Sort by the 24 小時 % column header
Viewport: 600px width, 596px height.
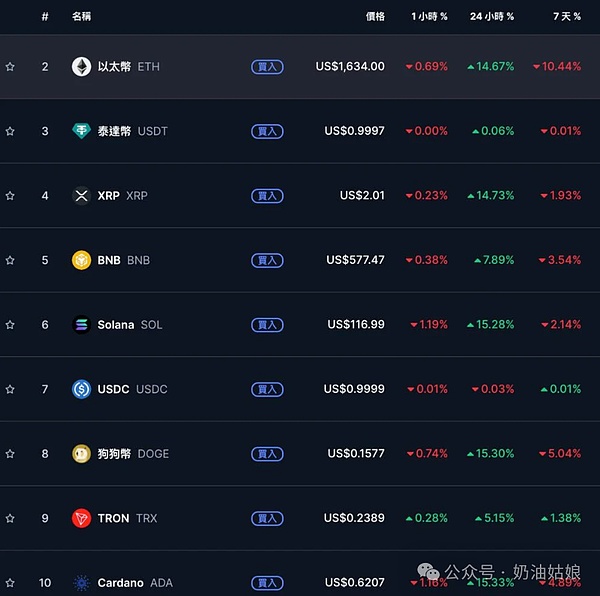pos(491,17)
